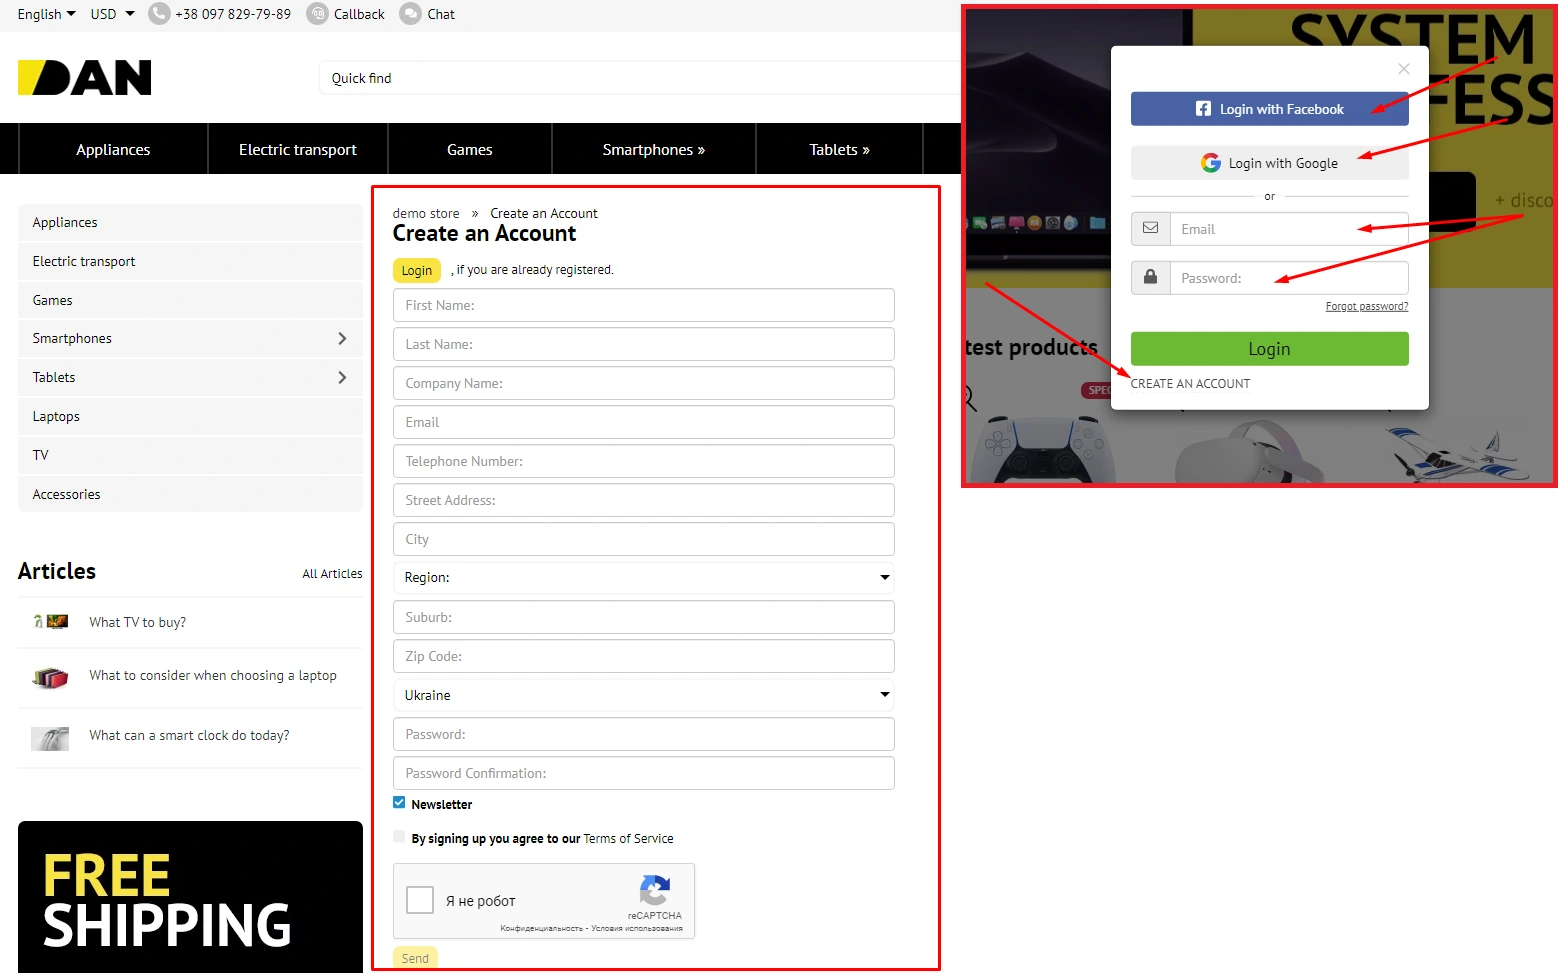This screenshot has width=1567, height=973.
Task: Select Accessories in sidebar categories
Action: point(190,495)
